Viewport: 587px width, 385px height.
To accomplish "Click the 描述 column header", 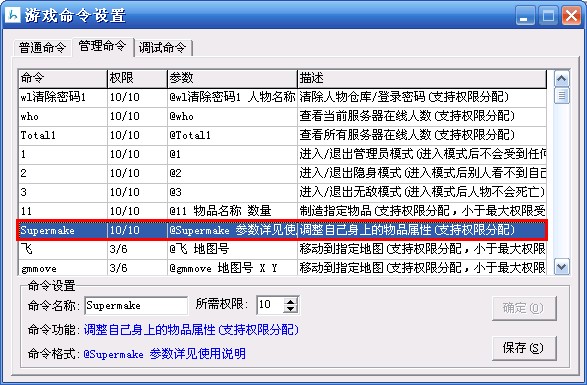I will (x=422, y=78).
